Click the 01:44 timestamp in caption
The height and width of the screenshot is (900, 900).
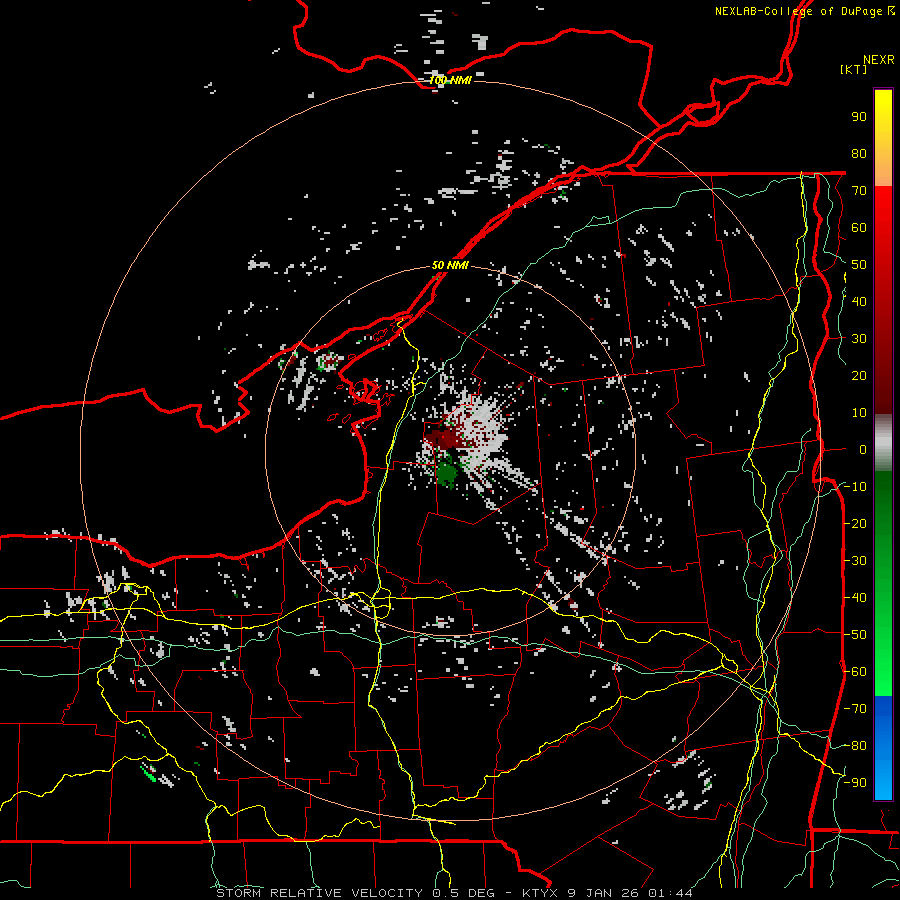click(670, 893)
